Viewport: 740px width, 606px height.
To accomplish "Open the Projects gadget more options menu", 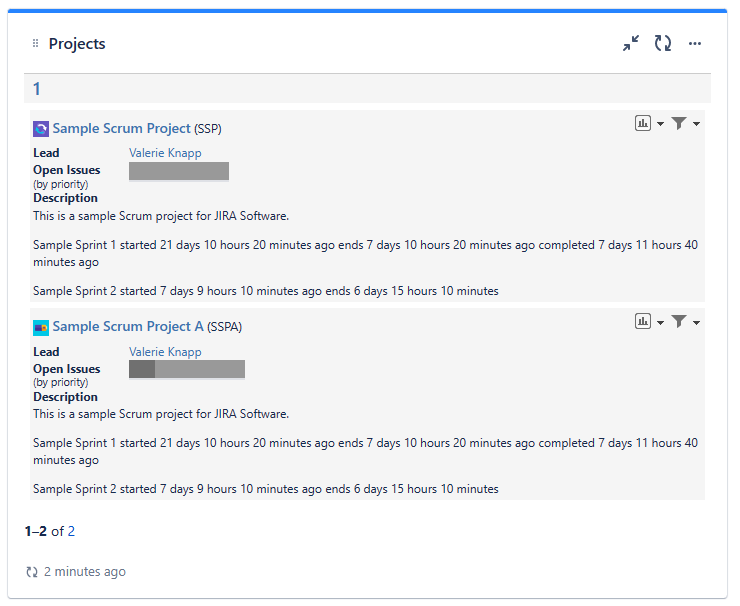I will click(x=695, y=44).
